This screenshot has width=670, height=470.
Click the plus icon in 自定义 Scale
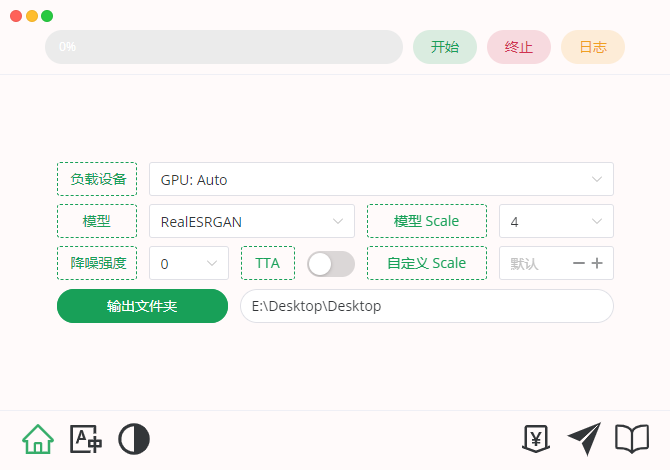[597, 263]
